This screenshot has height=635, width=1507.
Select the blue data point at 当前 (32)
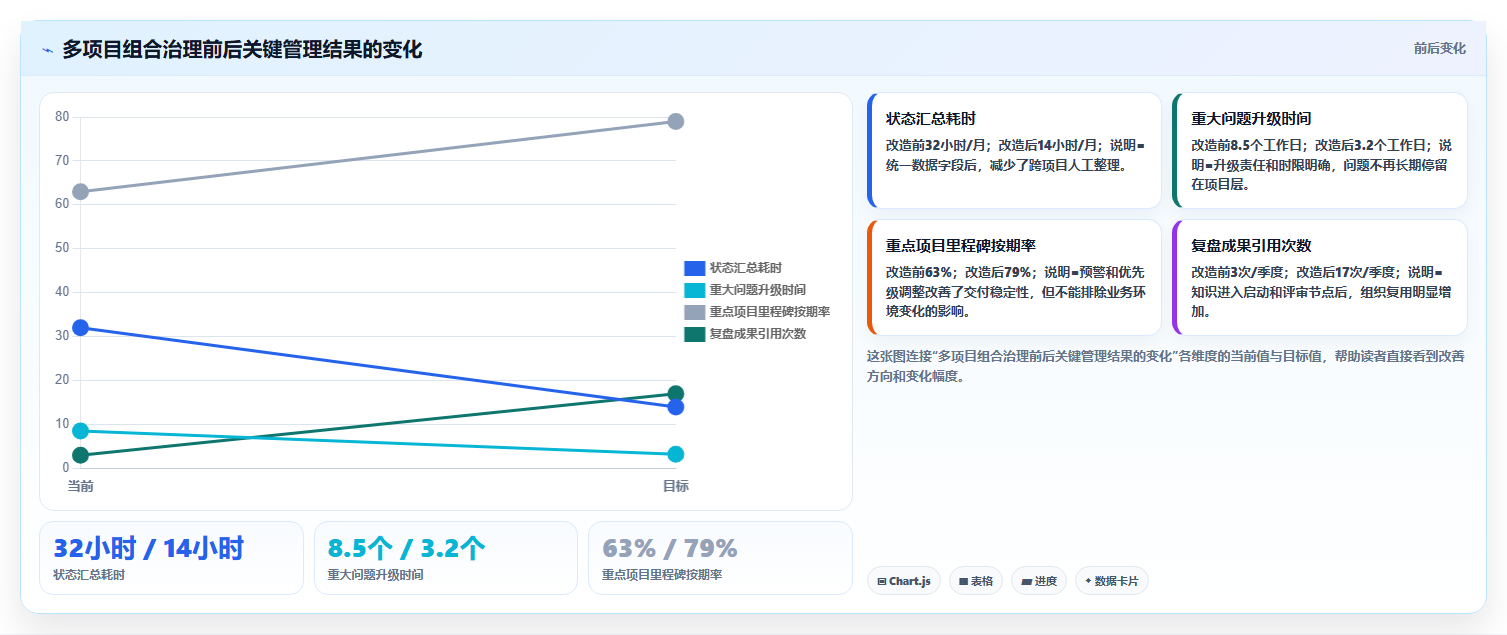tap(81, 327)
